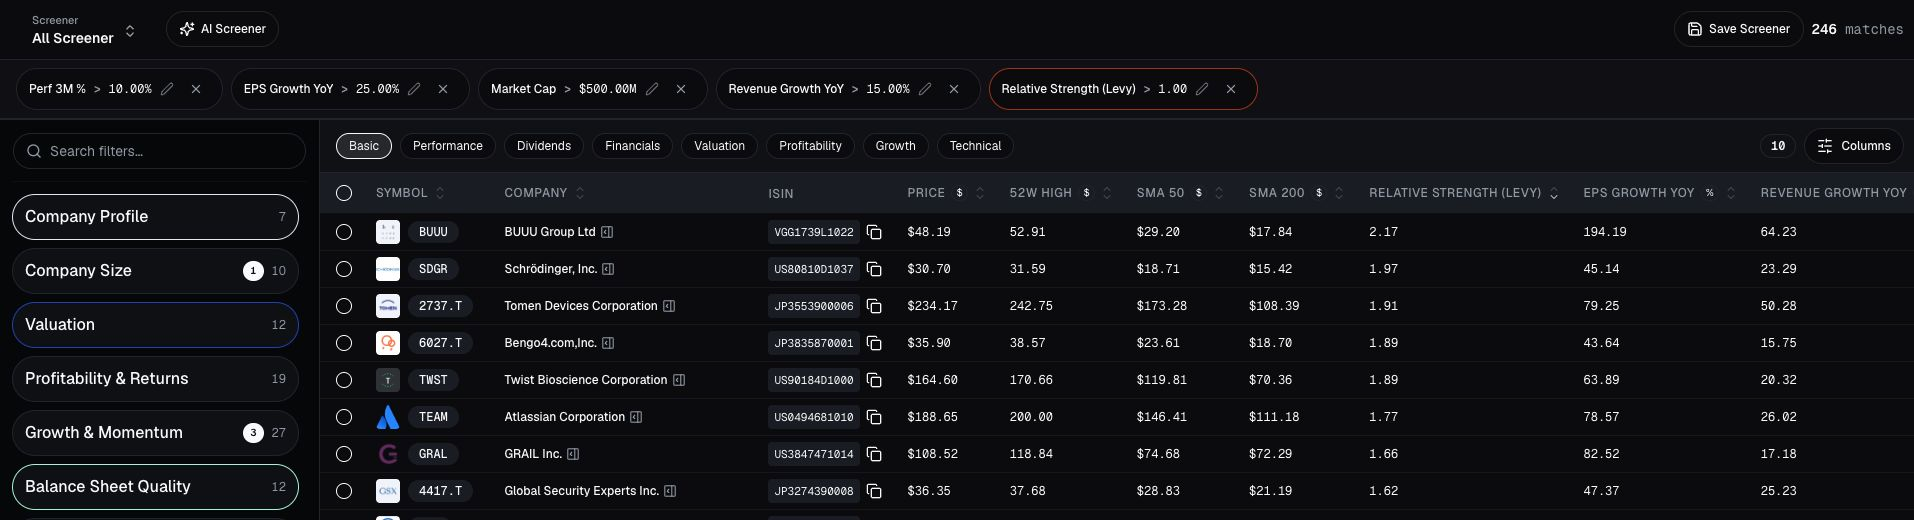Select the 4417.T row checkbox
1914x520 pixels.
[344, 491]
